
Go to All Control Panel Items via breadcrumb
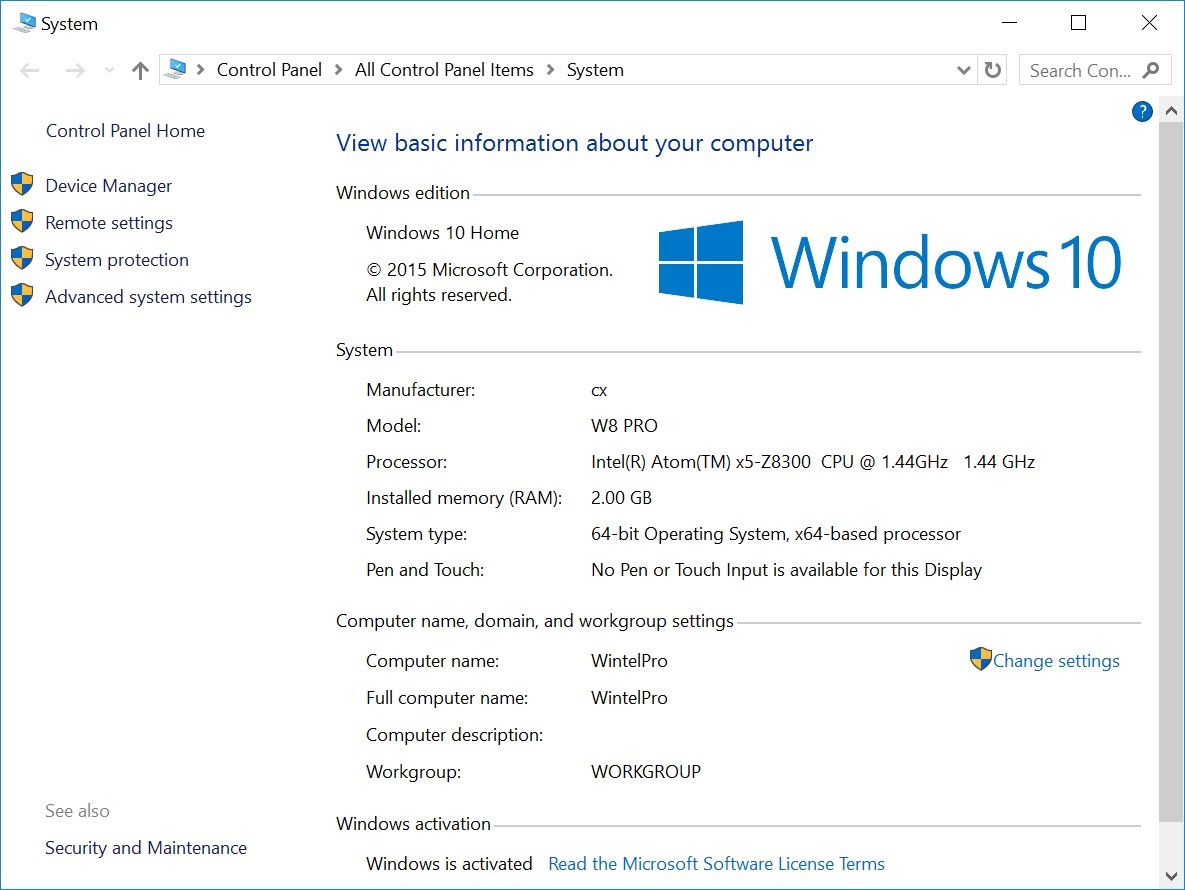click(x=444, y=70)
